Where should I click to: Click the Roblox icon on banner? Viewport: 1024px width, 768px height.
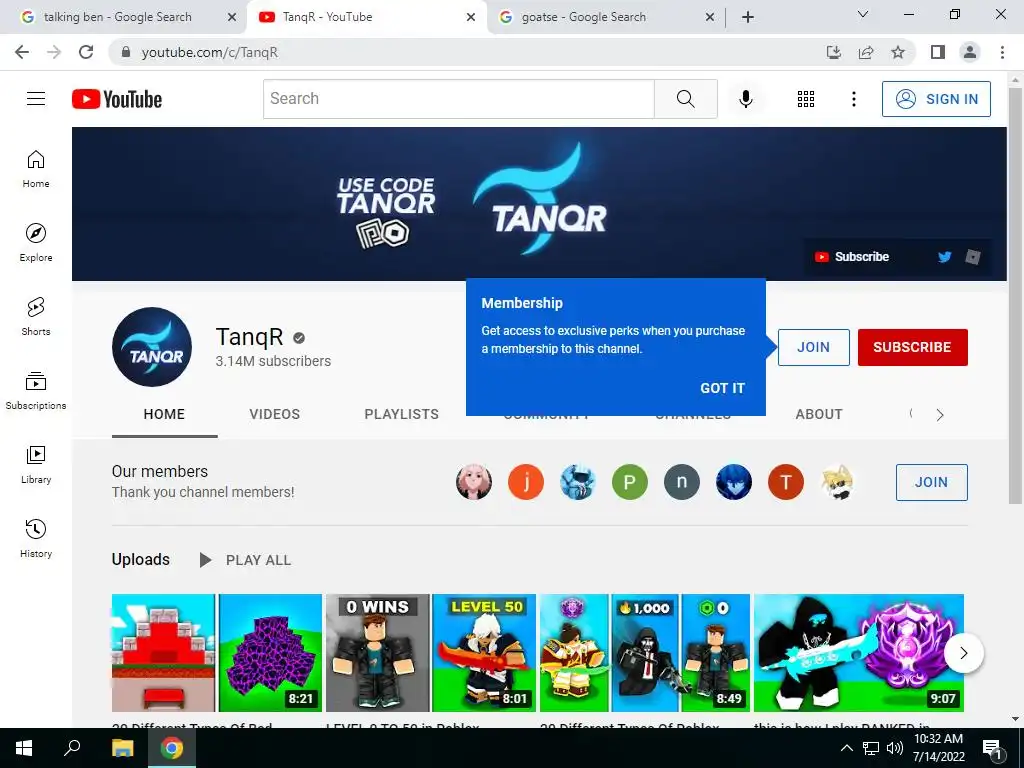973,257
